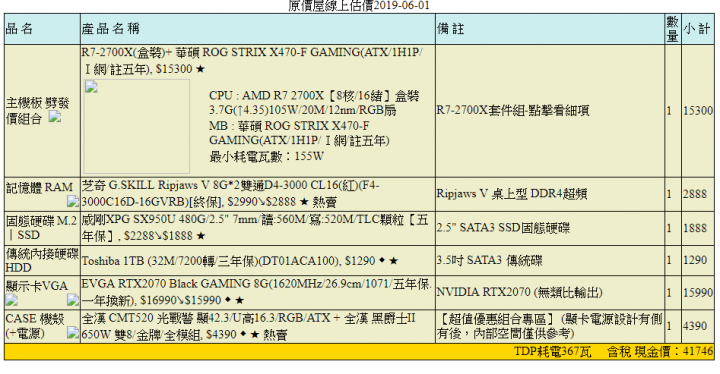The height and width of the screenshot is (374, 720).
Task: Click the 含稅 現金價：41746 total
Action: point(660,352)
